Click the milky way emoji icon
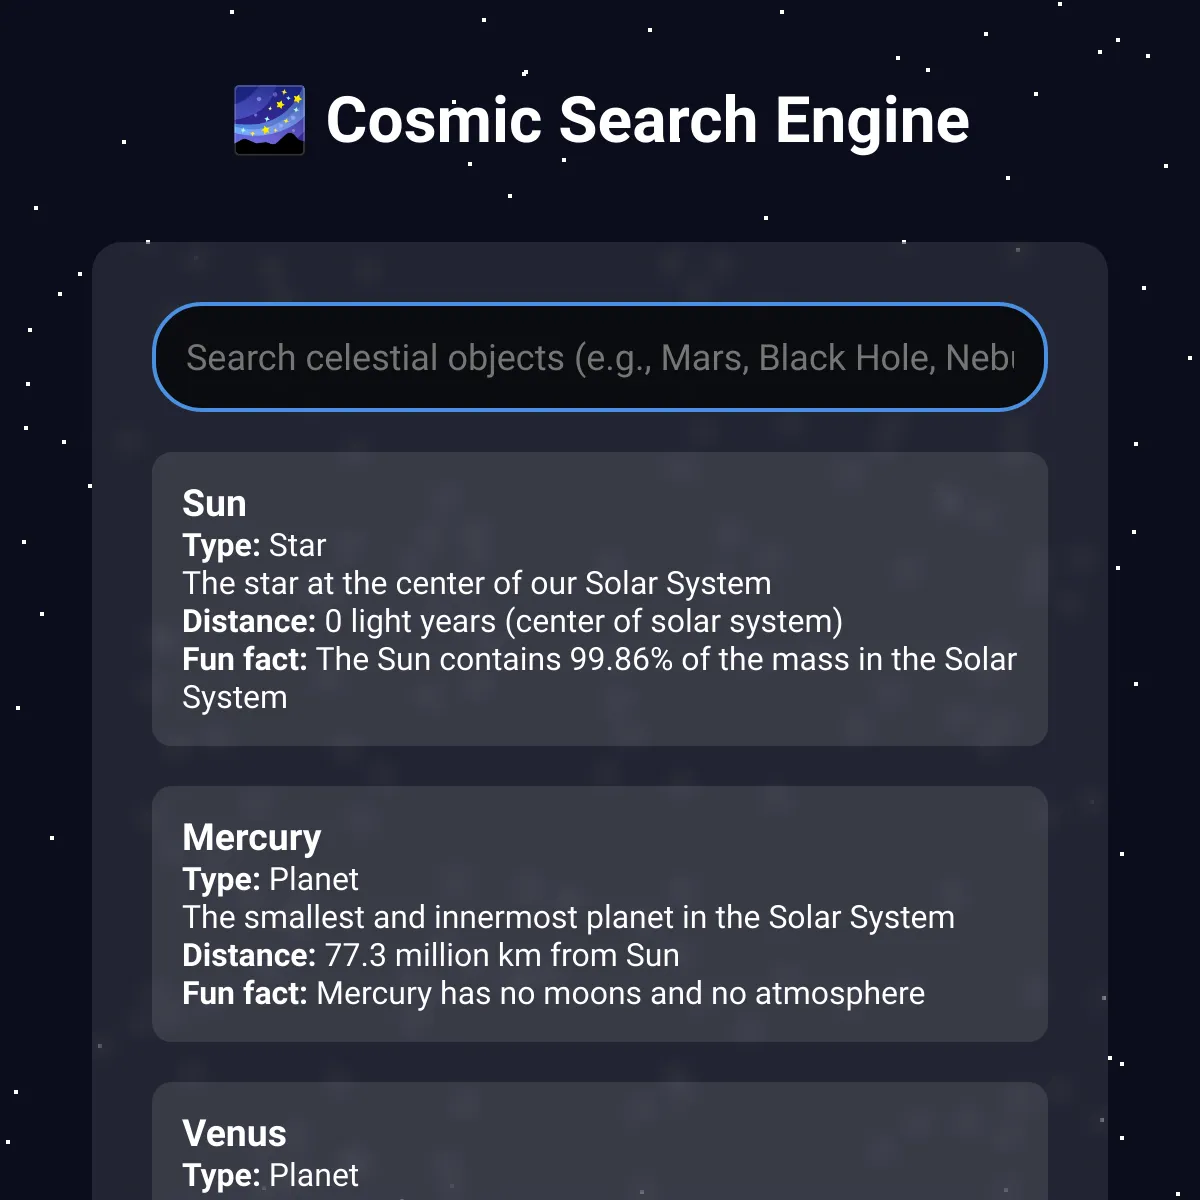The height and width of the screenshot is (1200, 1200). tap(269, 120)
